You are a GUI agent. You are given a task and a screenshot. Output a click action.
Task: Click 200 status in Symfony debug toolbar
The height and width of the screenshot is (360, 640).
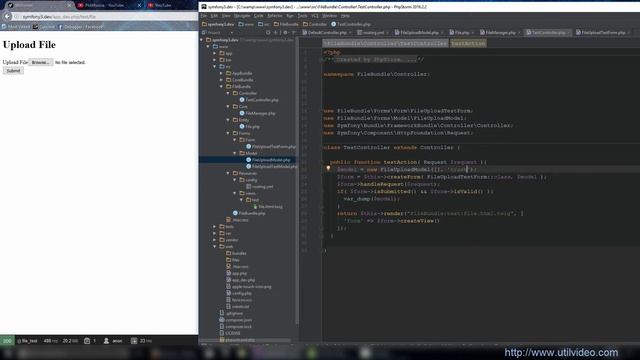pos(7,341)
